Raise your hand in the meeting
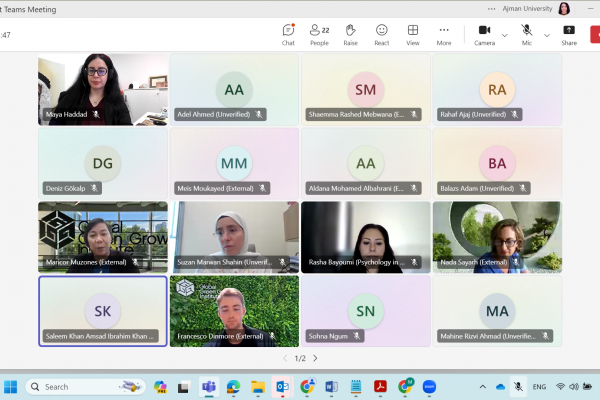The height and width of the screenshot is (400, 600). click(350, 34)
